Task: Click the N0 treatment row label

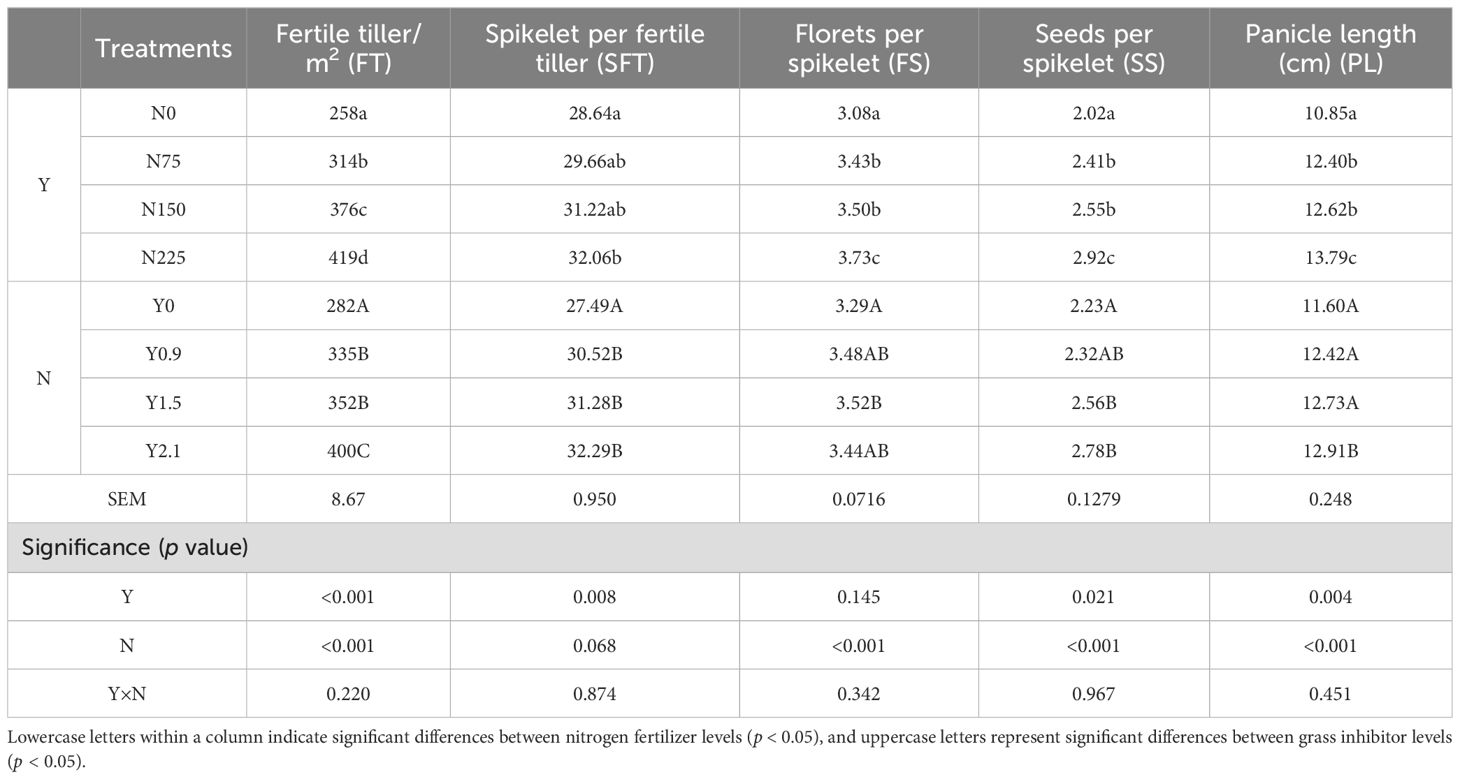Action: pos(164,113)
